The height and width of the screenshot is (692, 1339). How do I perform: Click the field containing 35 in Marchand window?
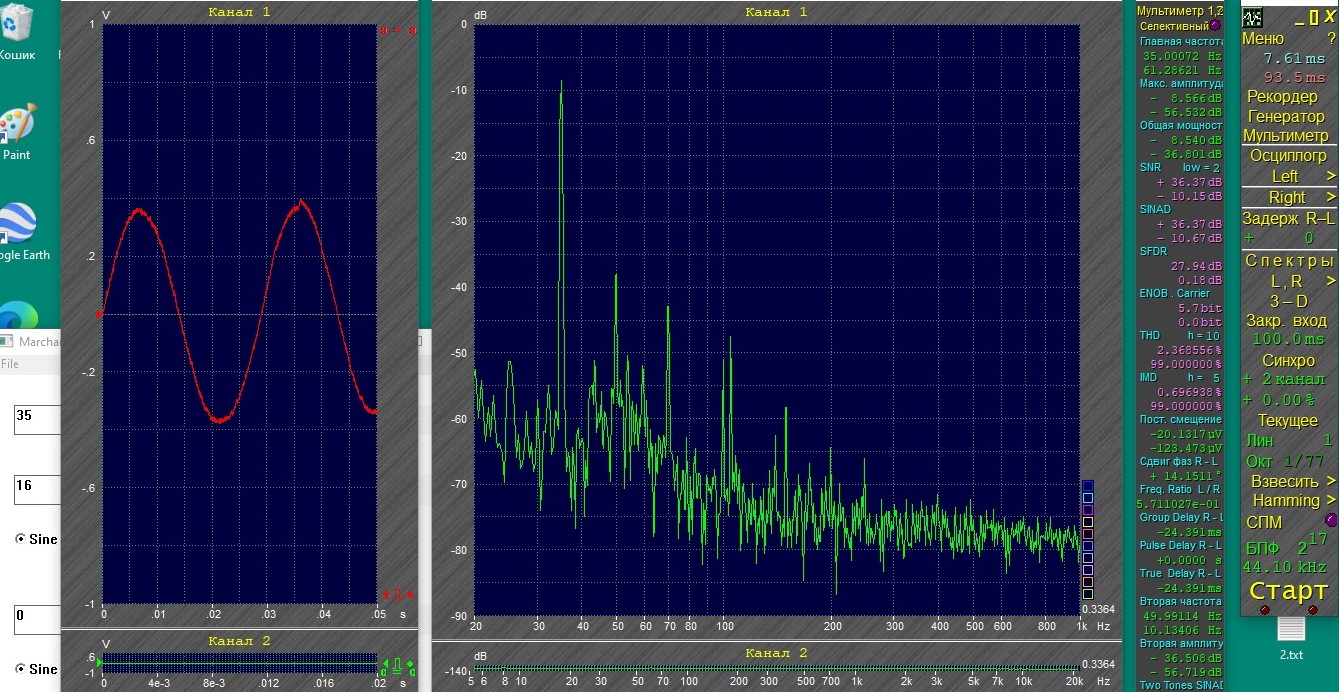click(37, 420)
